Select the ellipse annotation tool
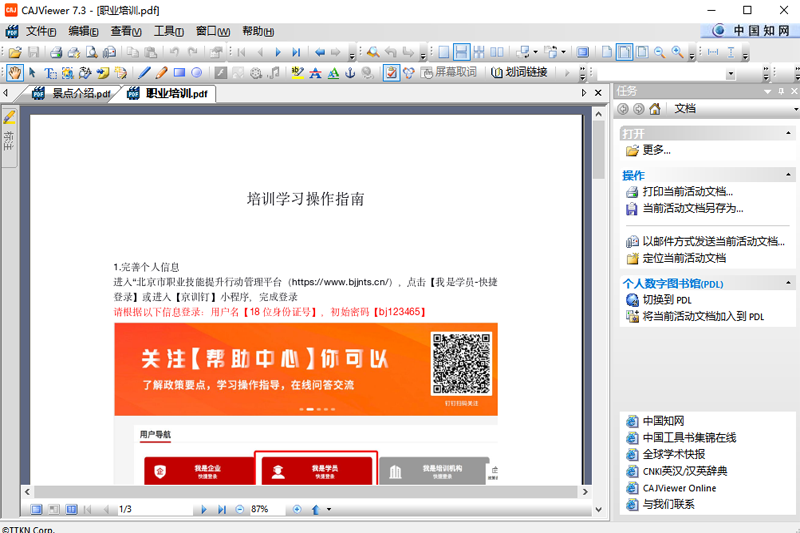The image size is (800, 533). pos(197,72)
